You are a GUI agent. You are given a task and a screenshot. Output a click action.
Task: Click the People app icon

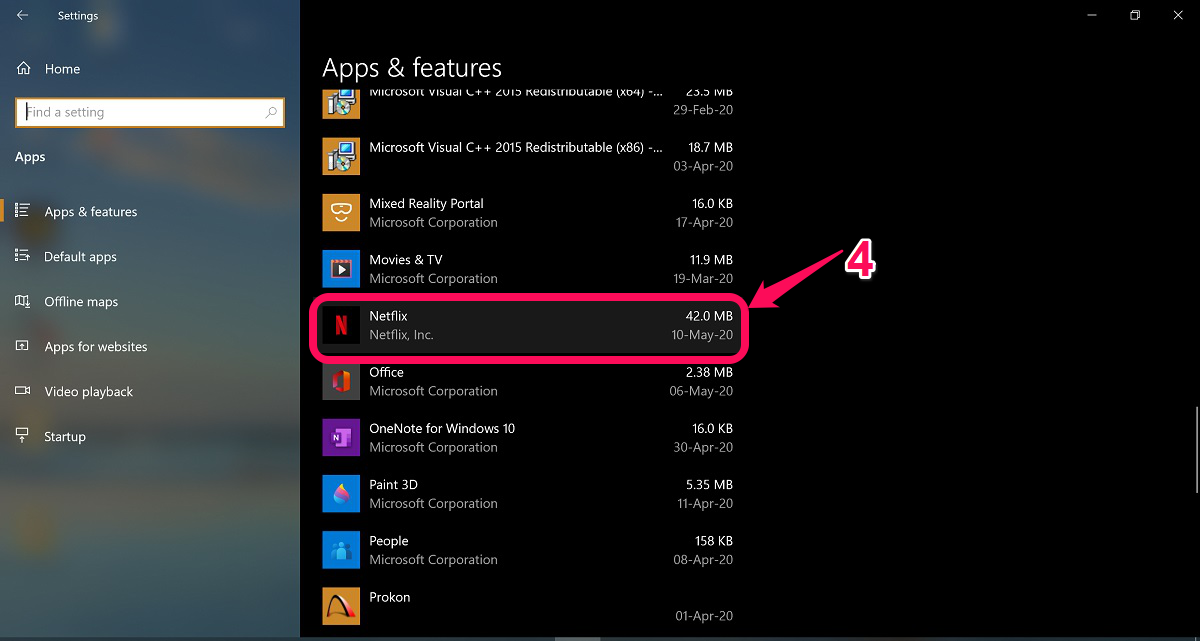tap(341, 549)
